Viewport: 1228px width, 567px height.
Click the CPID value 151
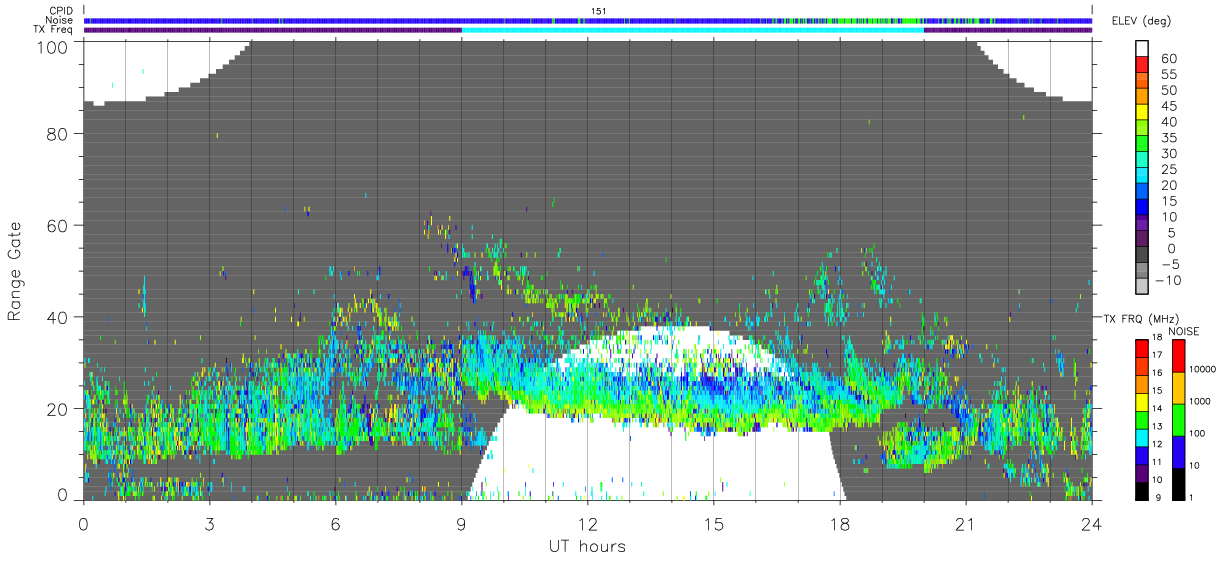[598, 11]
